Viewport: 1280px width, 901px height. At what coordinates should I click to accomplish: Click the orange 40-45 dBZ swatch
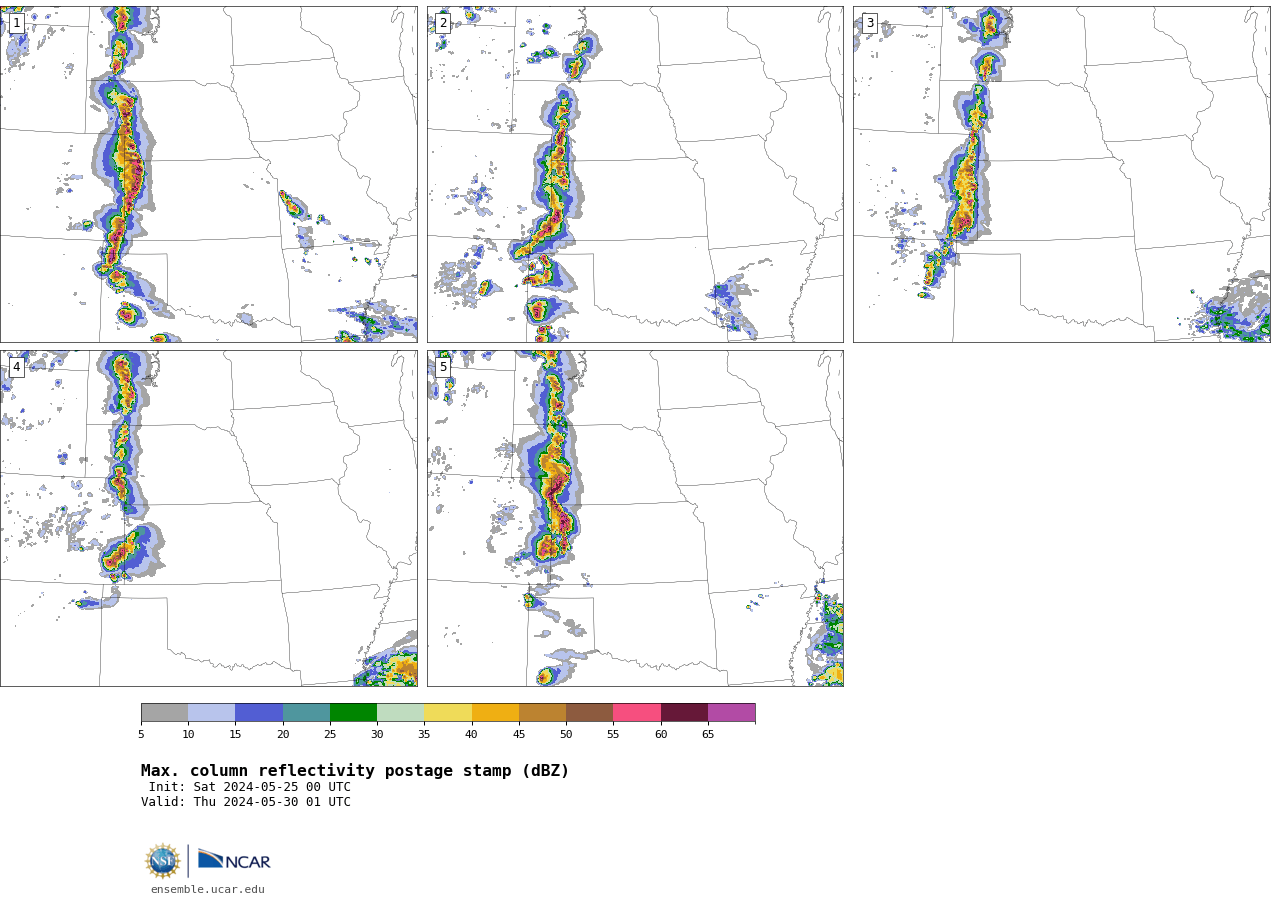point(495,713)
